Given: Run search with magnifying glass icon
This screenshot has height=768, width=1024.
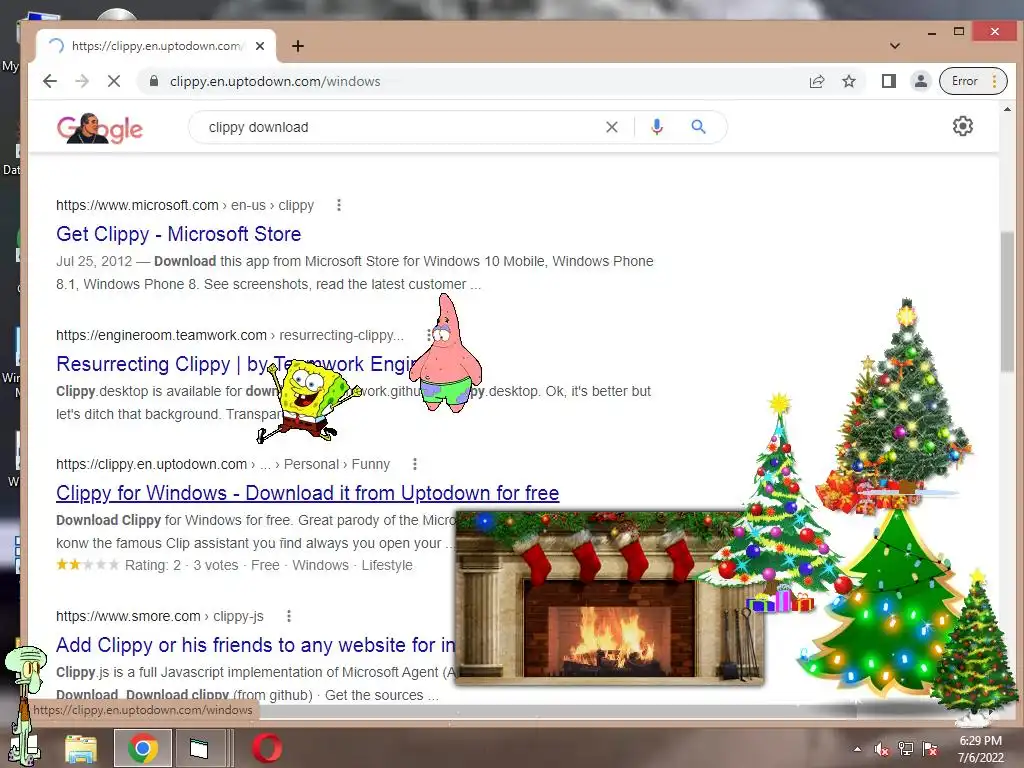Looking at the screenshot, I should (x=698, y=127).
